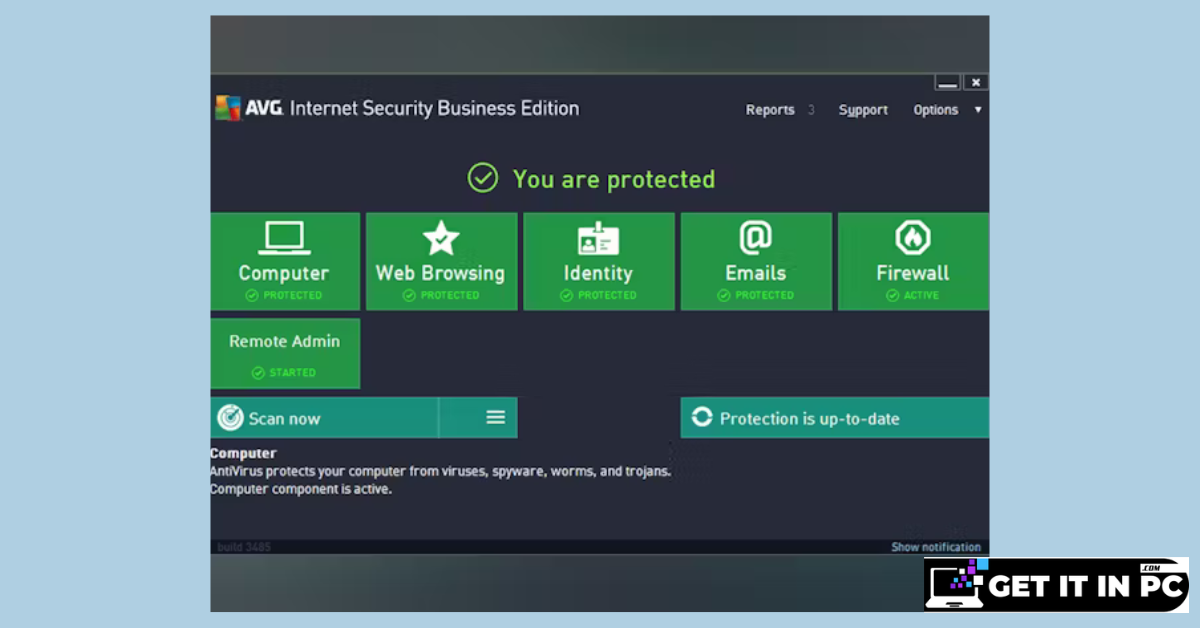
Task: Open the Remote Admin tile
Action: pyautogui.click(x=285, y=353)
